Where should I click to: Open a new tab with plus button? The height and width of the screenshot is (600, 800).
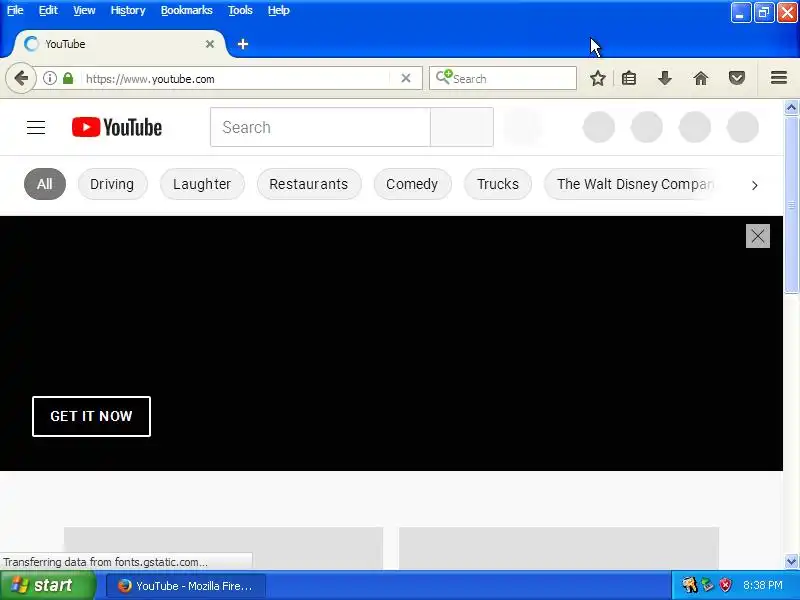(243, 44)
